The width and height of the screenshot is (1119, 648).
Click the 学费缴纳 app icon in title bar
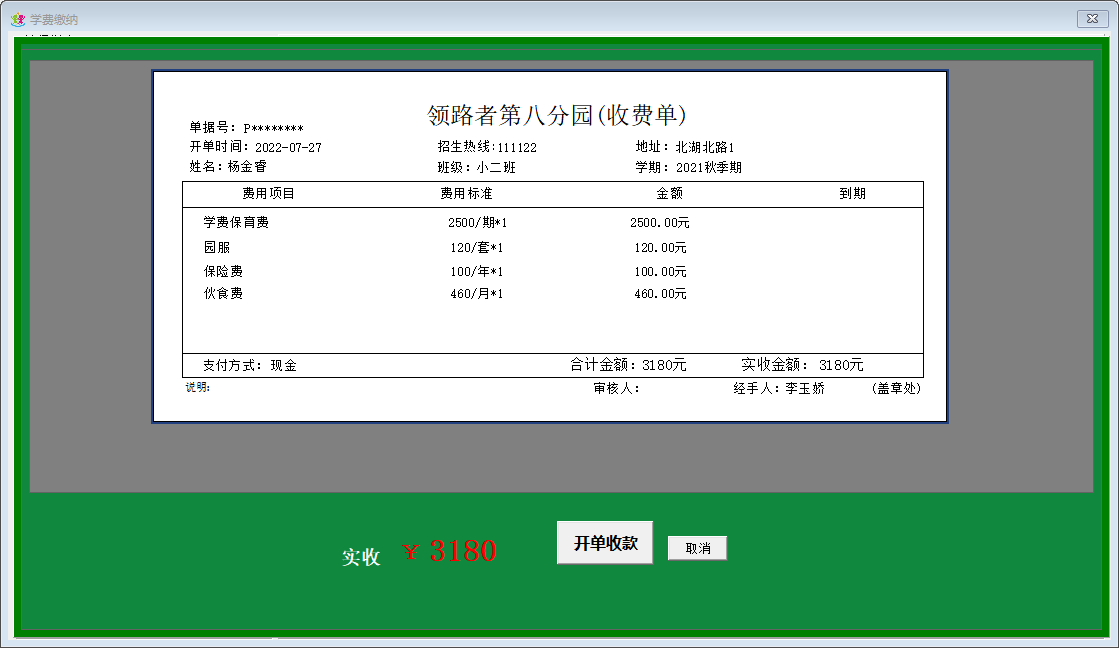(x=17, y=19)
